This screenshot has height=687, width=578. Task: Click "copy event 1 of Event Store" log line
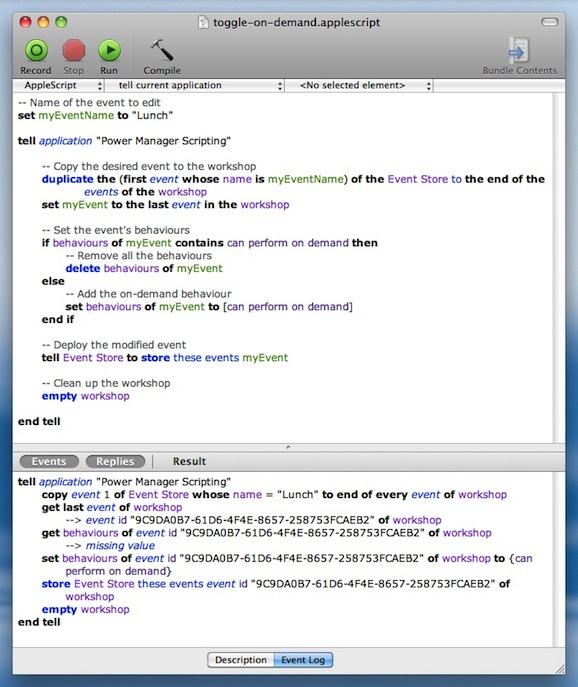click(274, 495)
